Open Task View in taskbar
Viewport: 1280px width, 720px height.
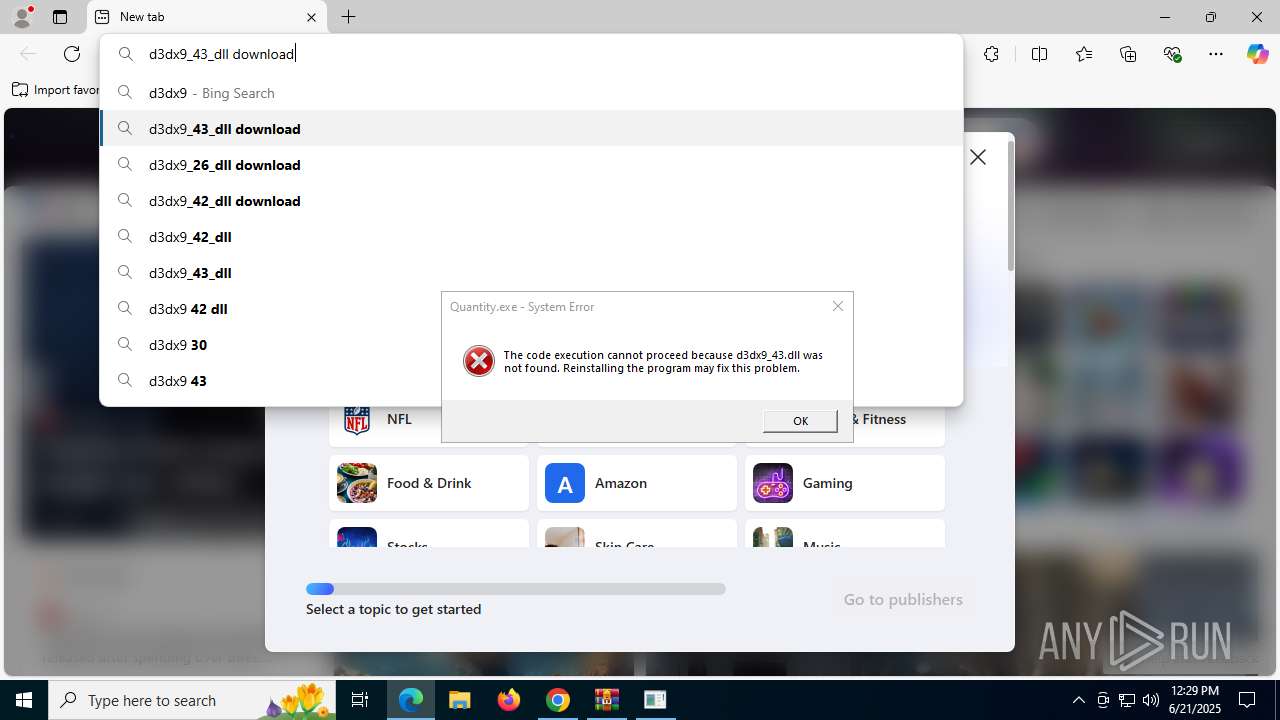(x=360, y=700)
